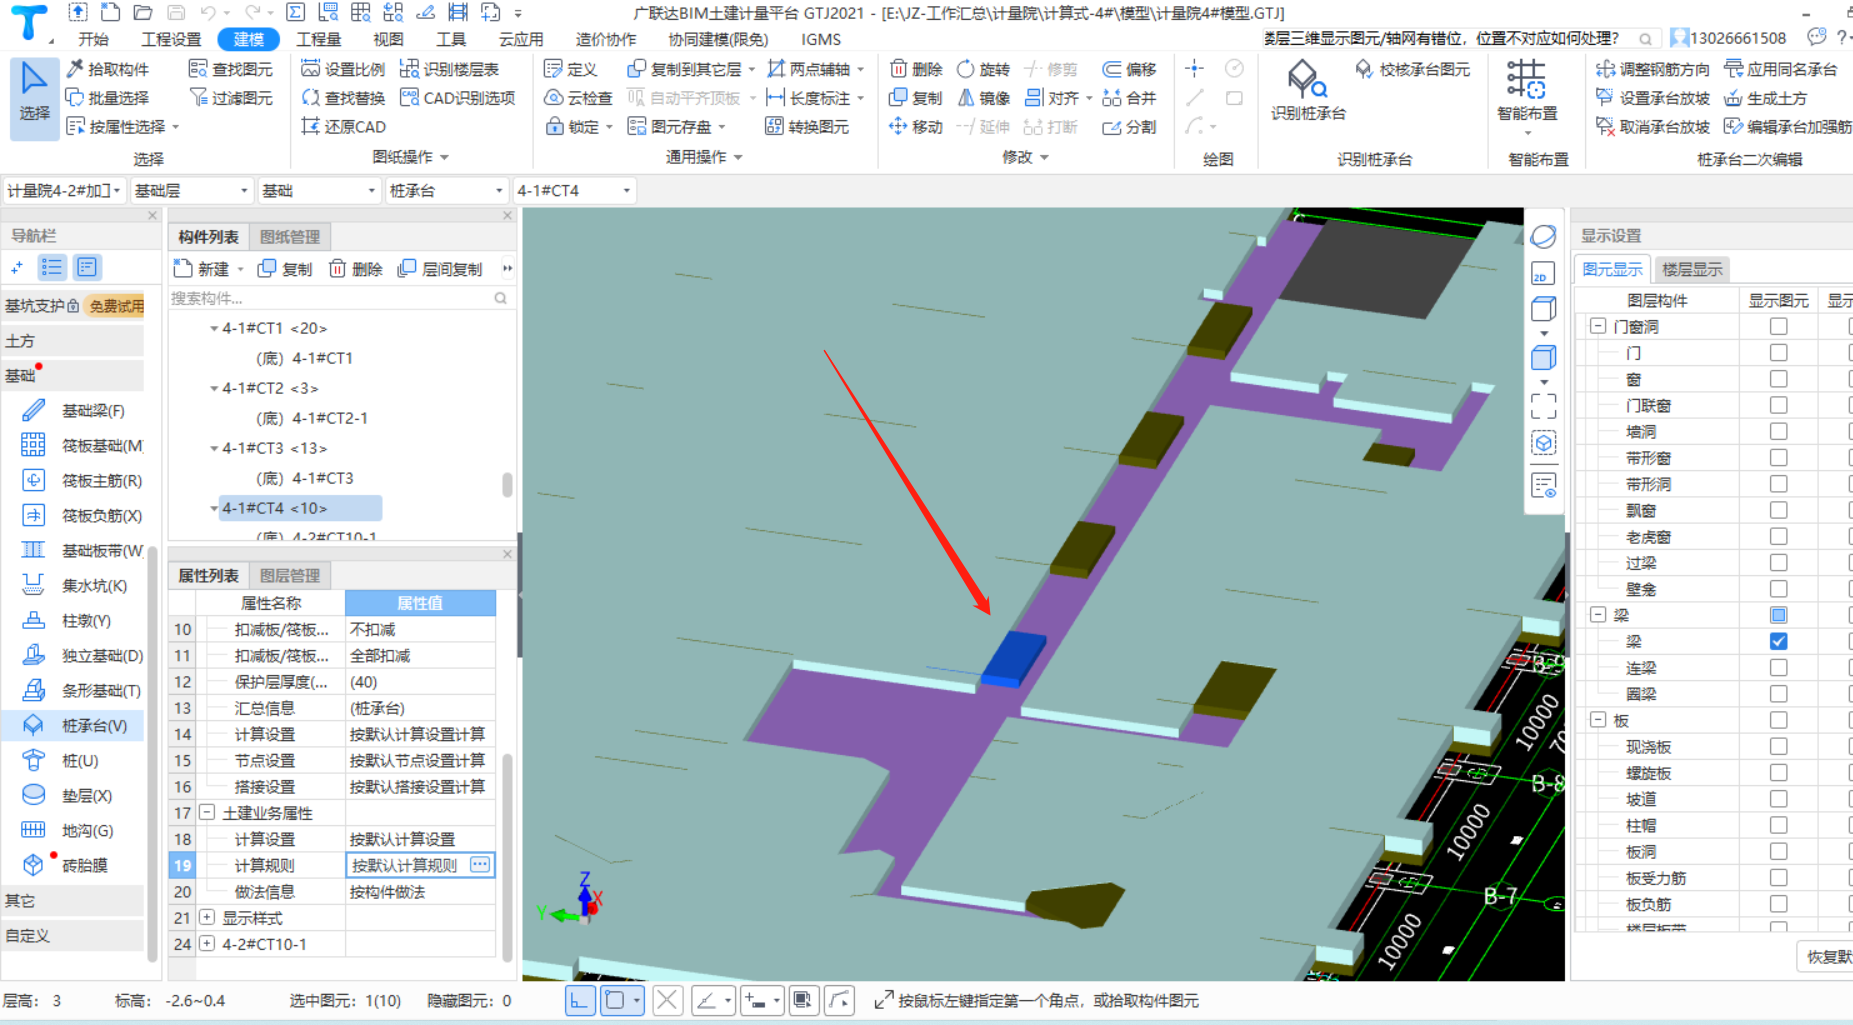The image size is (1853, 1025).
Task: Select the 移动 move tool
Action: pyautogui.click(x=916, y=127)
